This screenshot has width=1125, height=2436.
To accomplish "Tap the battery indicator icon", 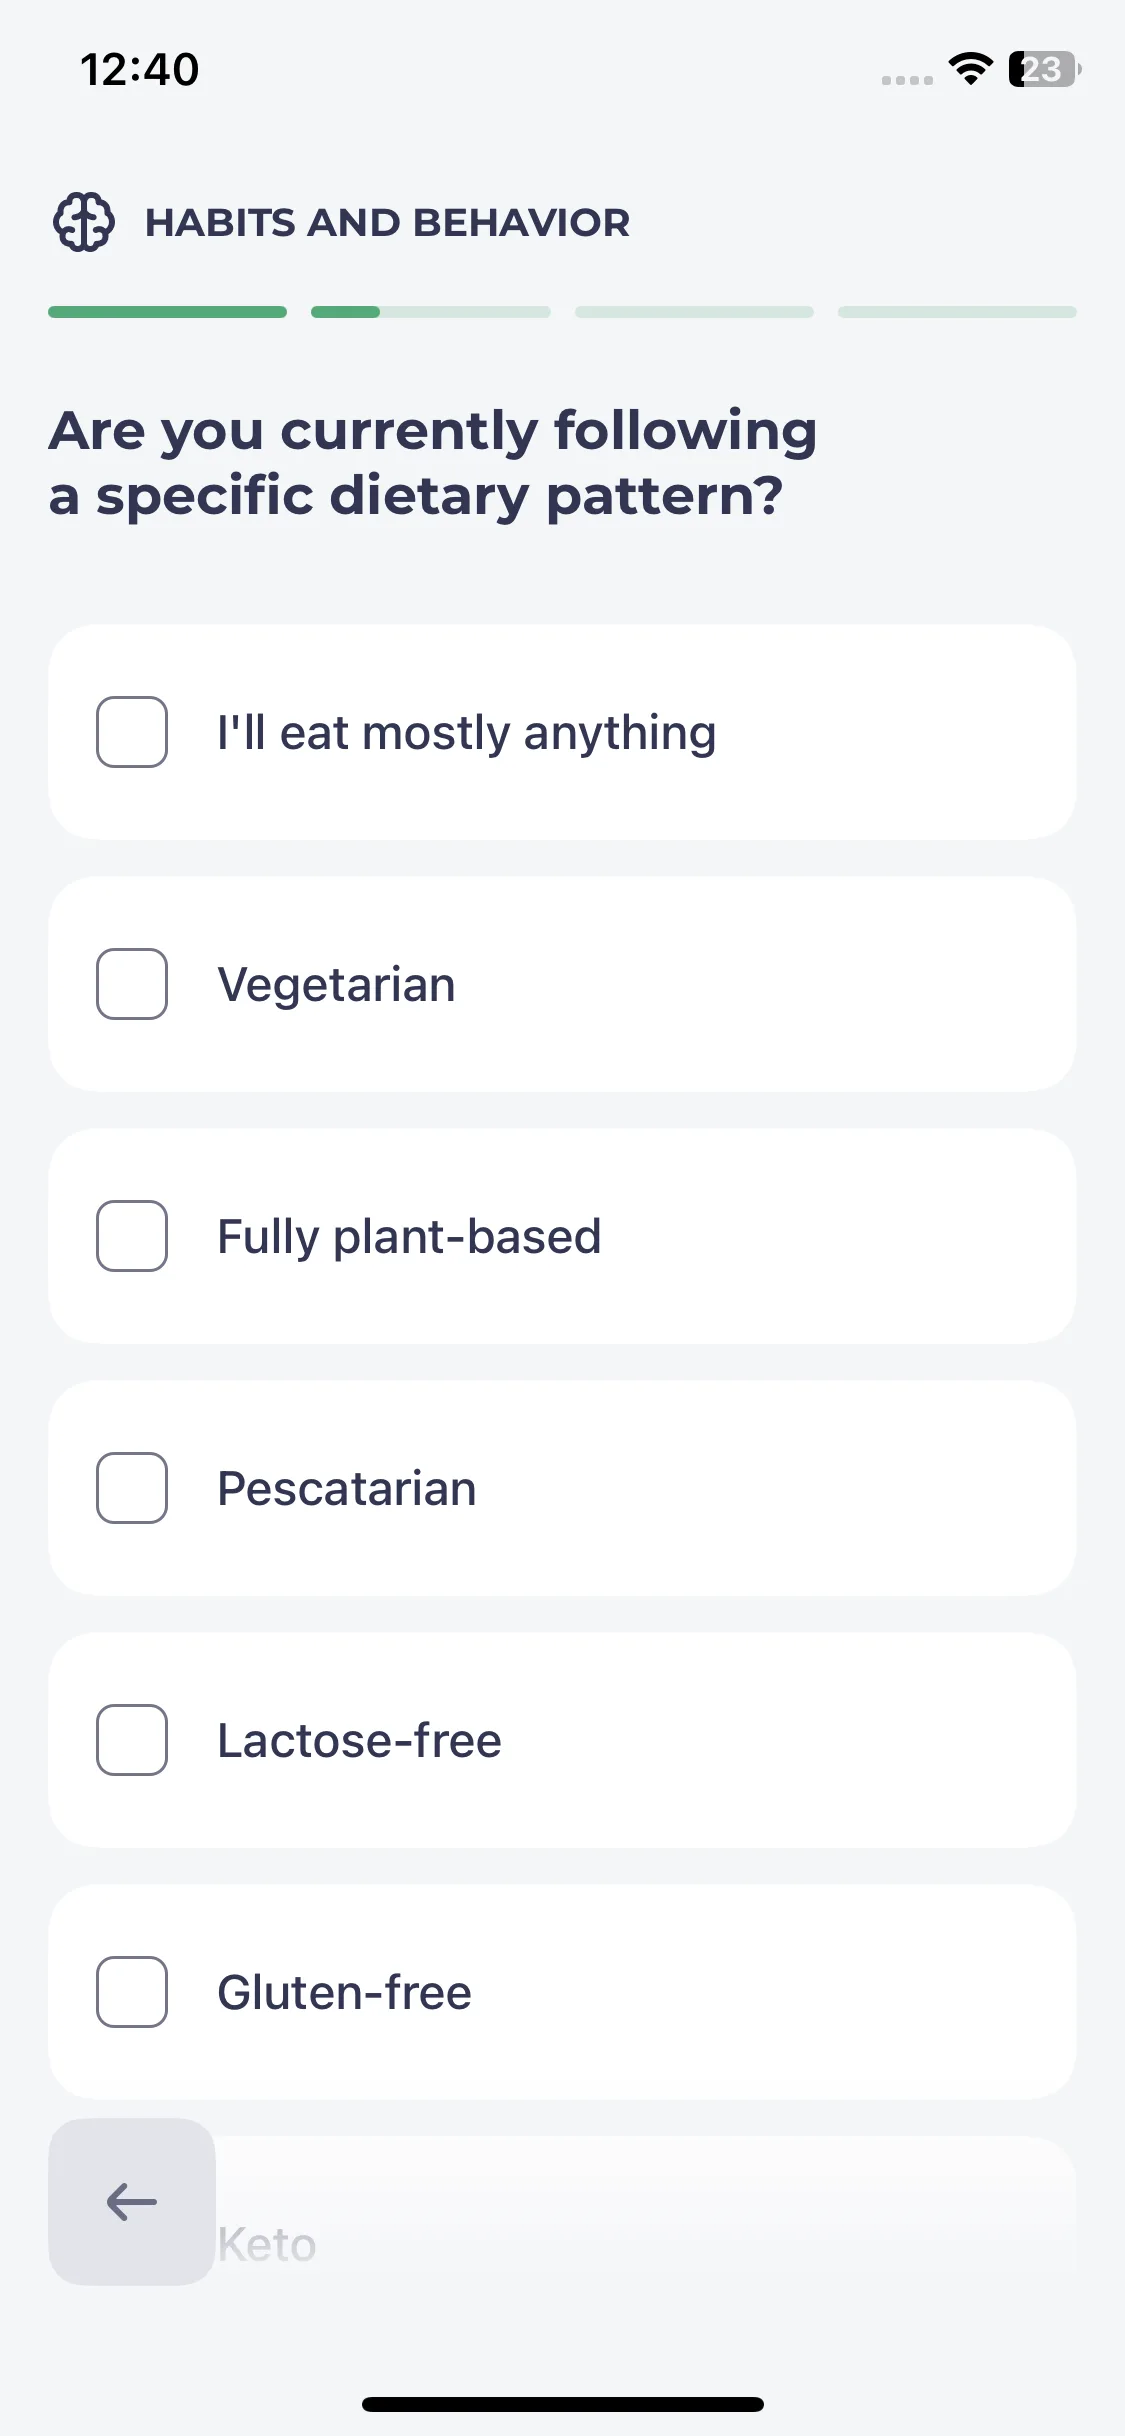I will [x=1045, y=69].
